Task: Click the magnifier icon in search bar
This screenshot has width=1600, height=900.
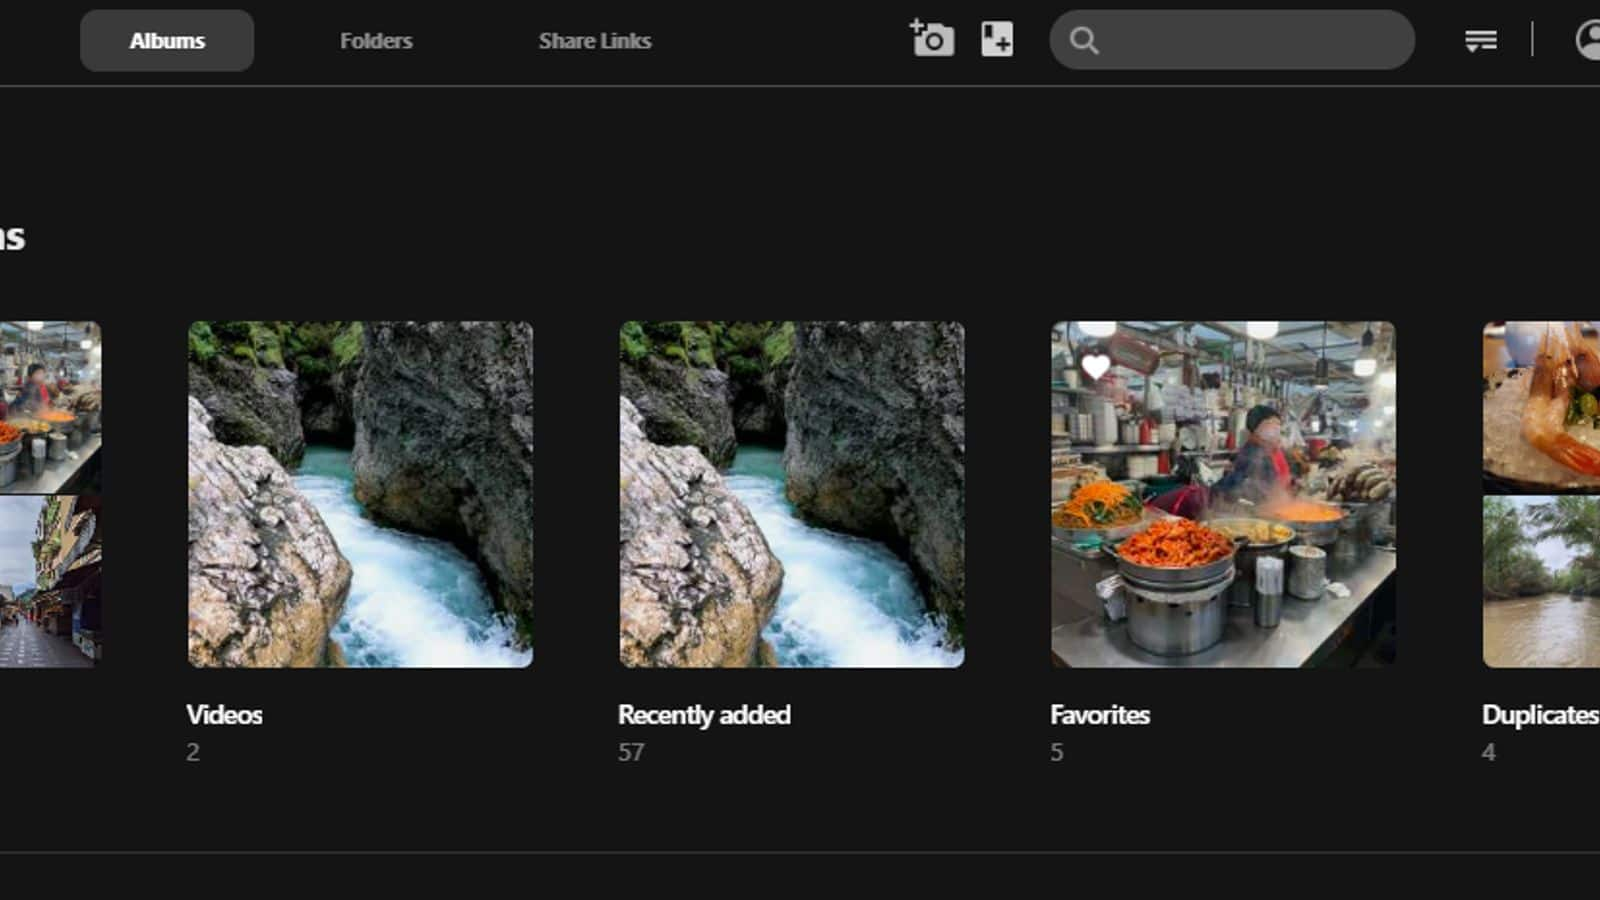Action: [1084, 41]
